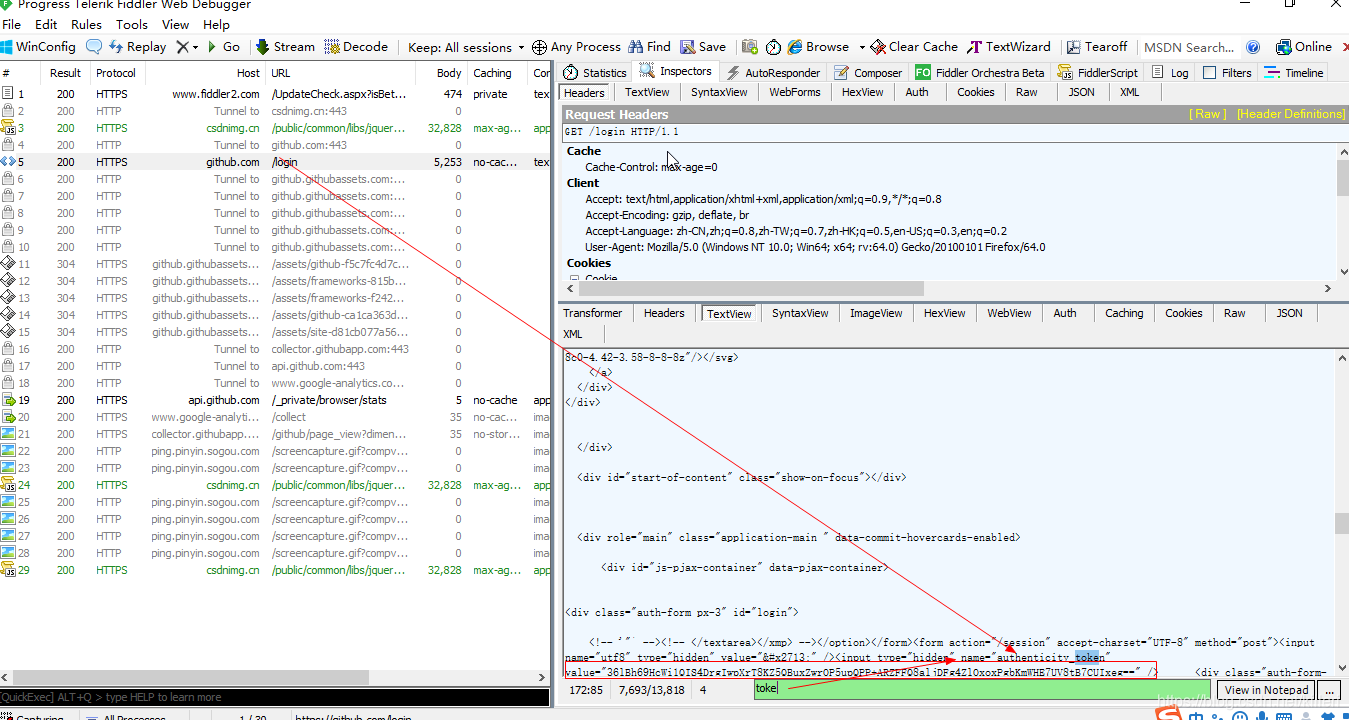Sort sessions by Protocol column header
The image size is (1349, 720).
116,73
